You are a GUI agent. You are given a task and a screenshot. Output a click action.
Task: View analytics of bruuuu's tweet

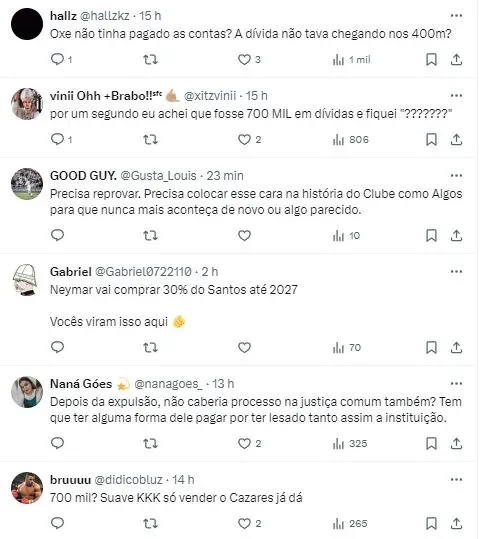click(350, 524)
